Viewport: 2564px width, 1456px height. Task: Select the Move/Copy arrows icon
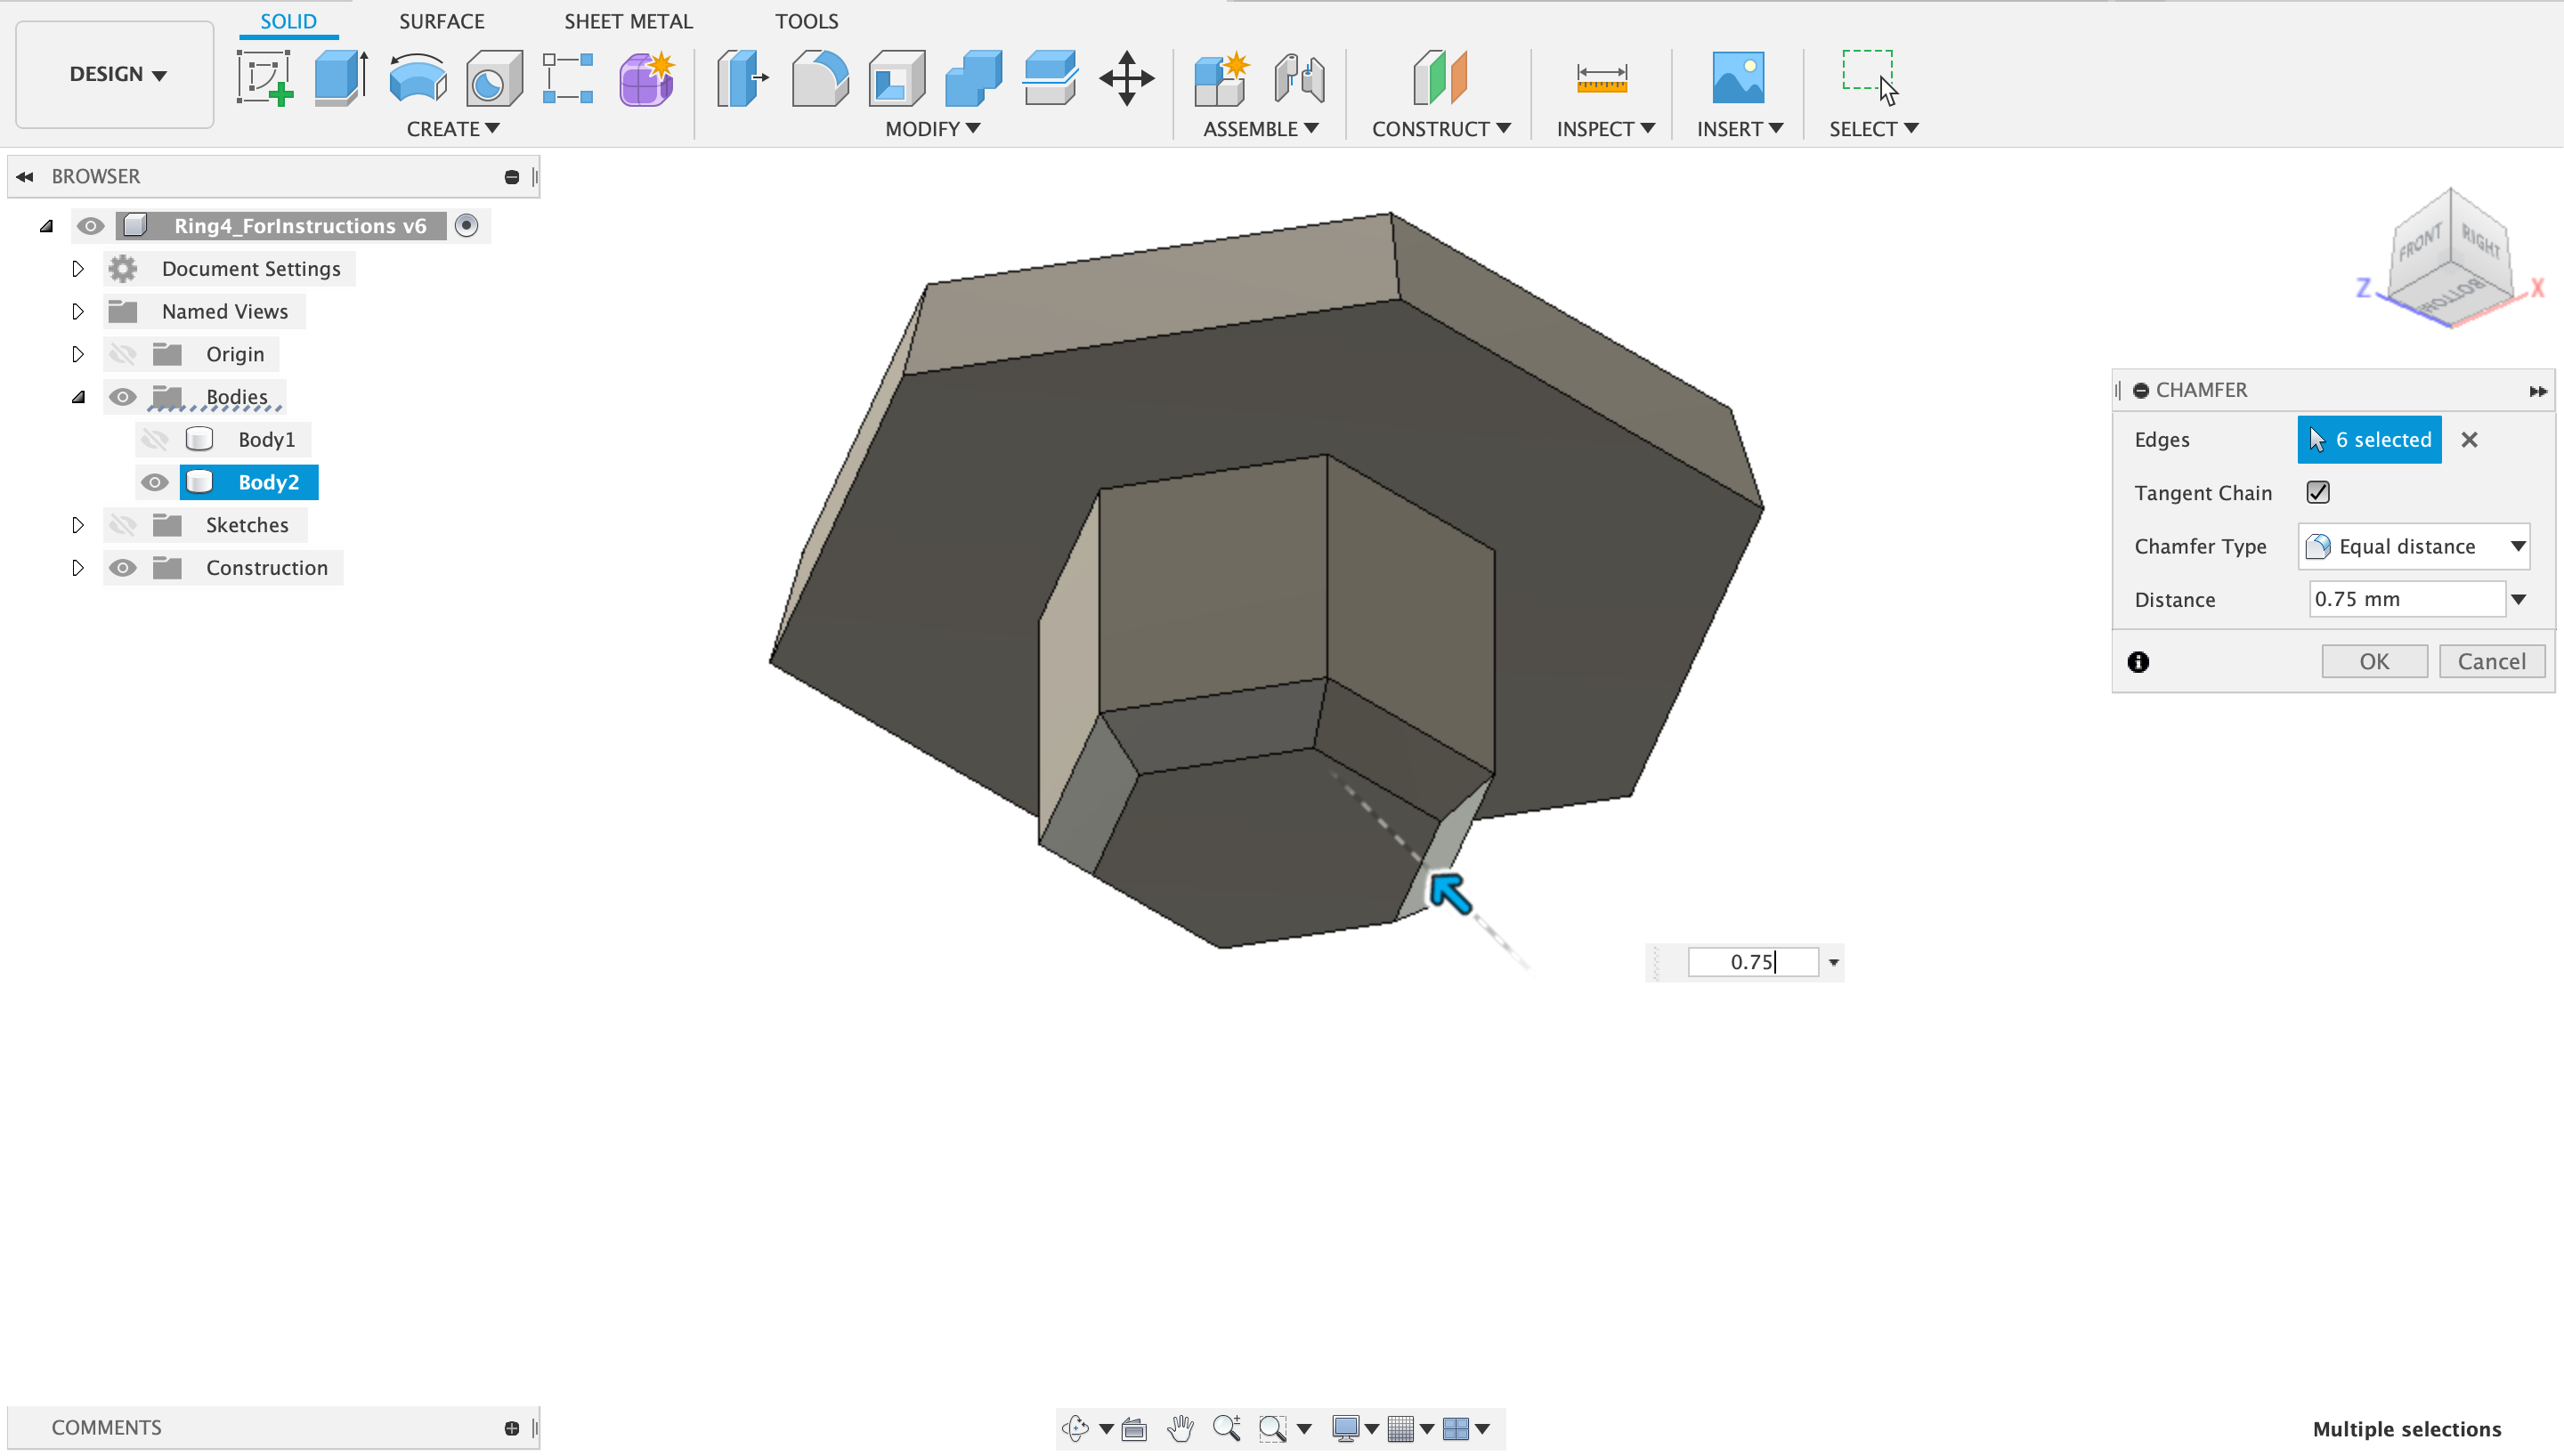[x=1126, y=77]
